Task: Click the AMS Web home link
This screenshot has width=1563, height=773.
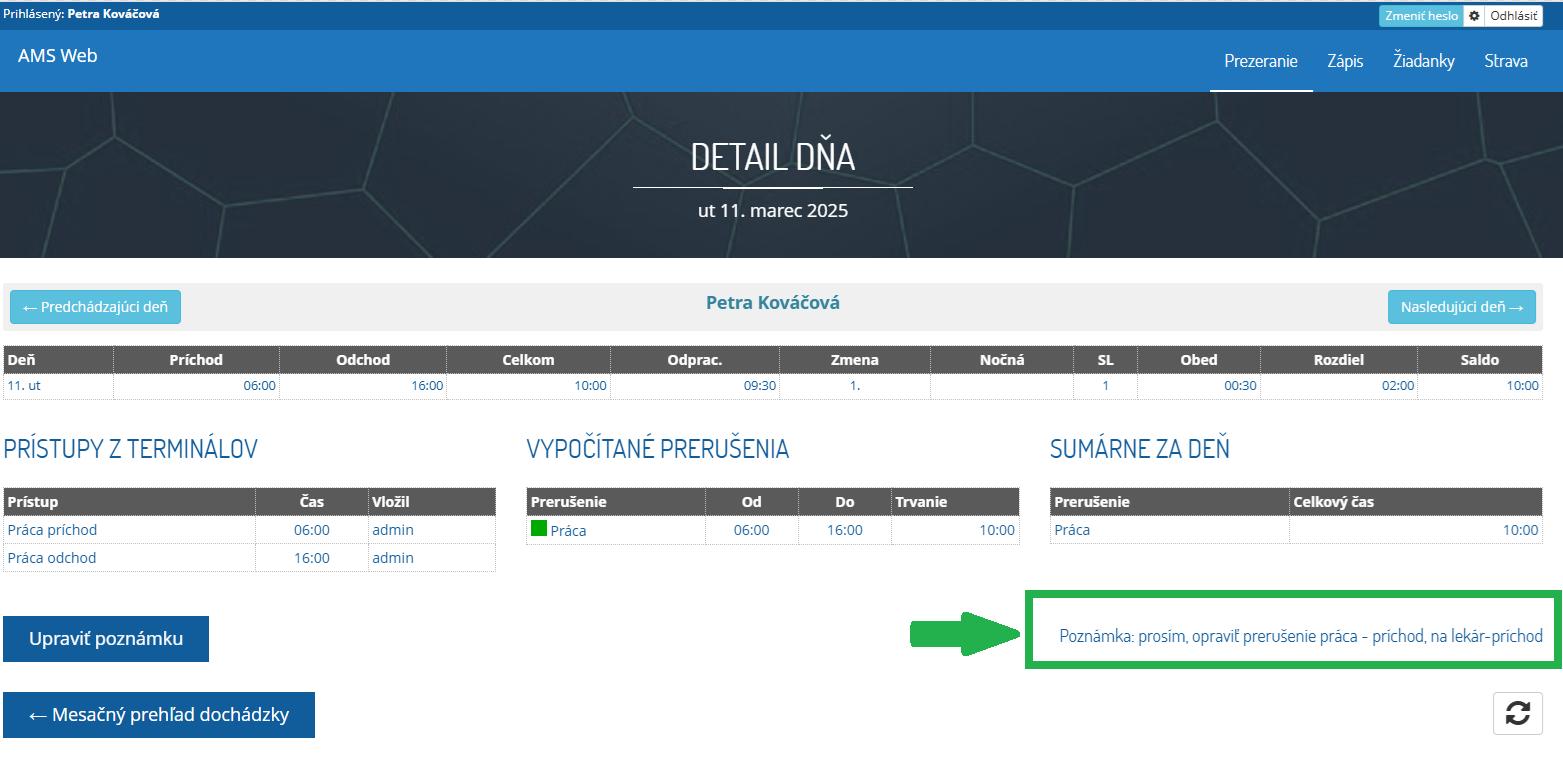Action: pyautogui.click(x=56, y=55)
